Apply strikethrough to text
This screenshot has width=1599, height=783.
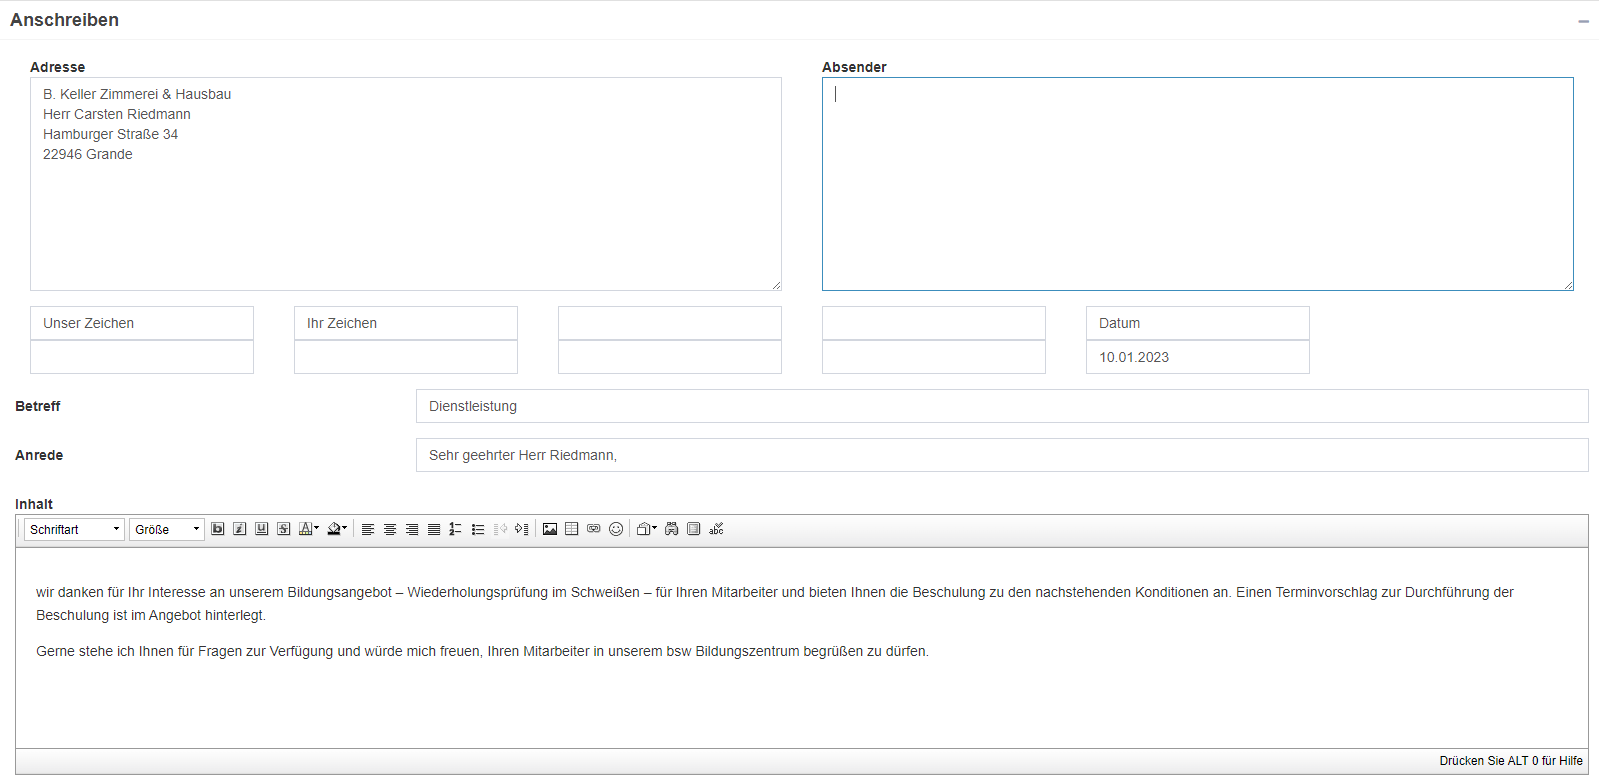pos(284,529)
